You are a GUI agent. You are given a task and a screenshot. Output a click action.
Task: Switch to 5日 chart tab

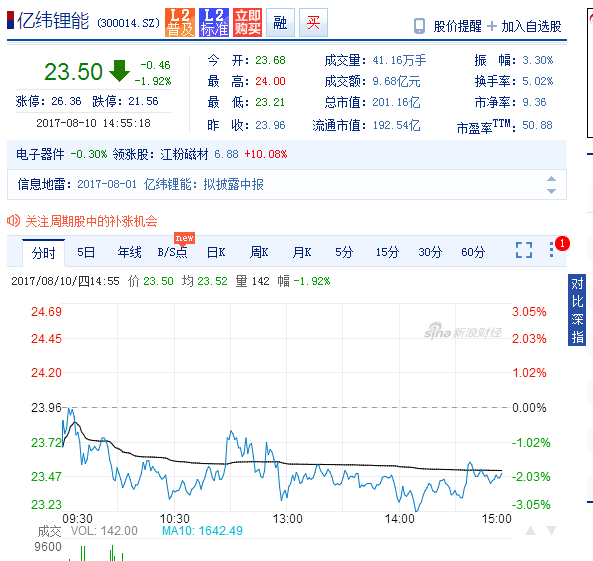[x=86, y=252]
